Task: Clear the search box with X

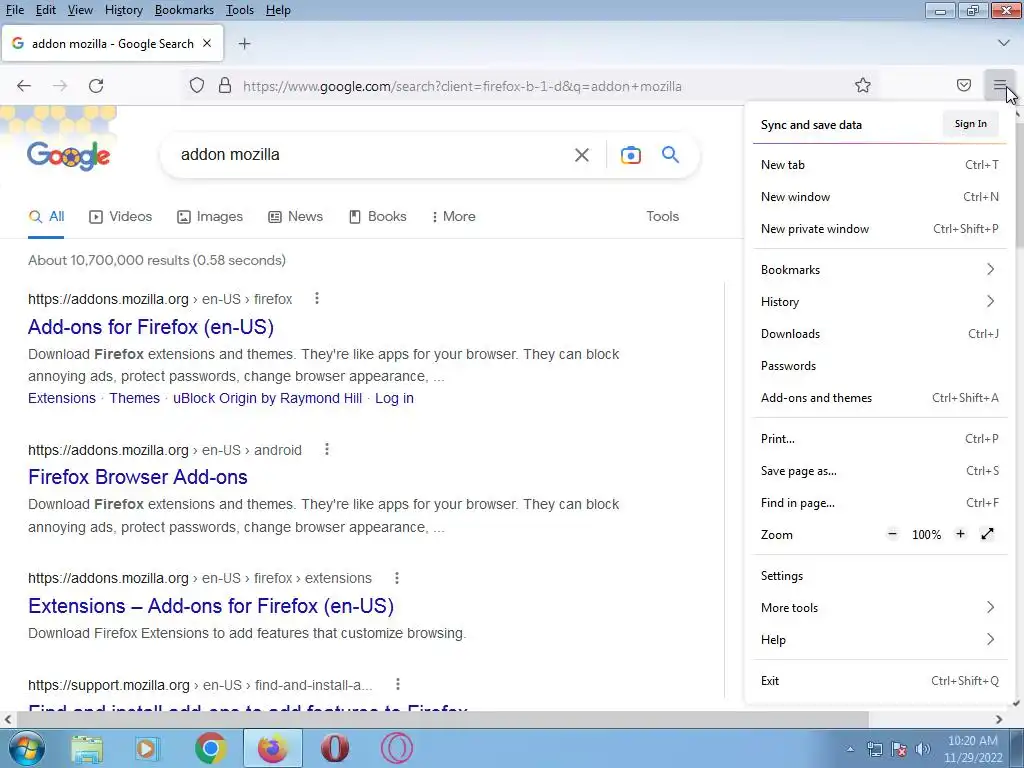Action: click(581, 155)
